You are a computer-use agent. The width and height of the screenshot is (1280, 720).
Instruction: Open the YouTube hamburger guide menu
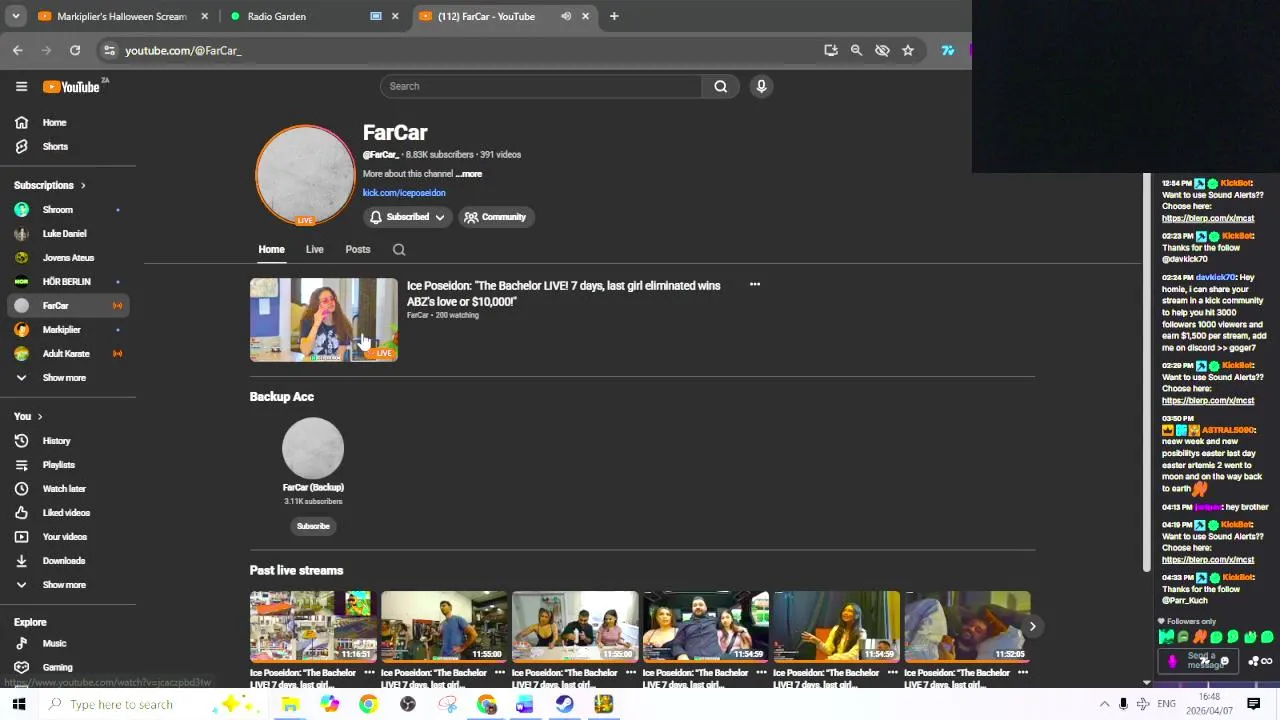pyautogui.click(x=21, y=87)
